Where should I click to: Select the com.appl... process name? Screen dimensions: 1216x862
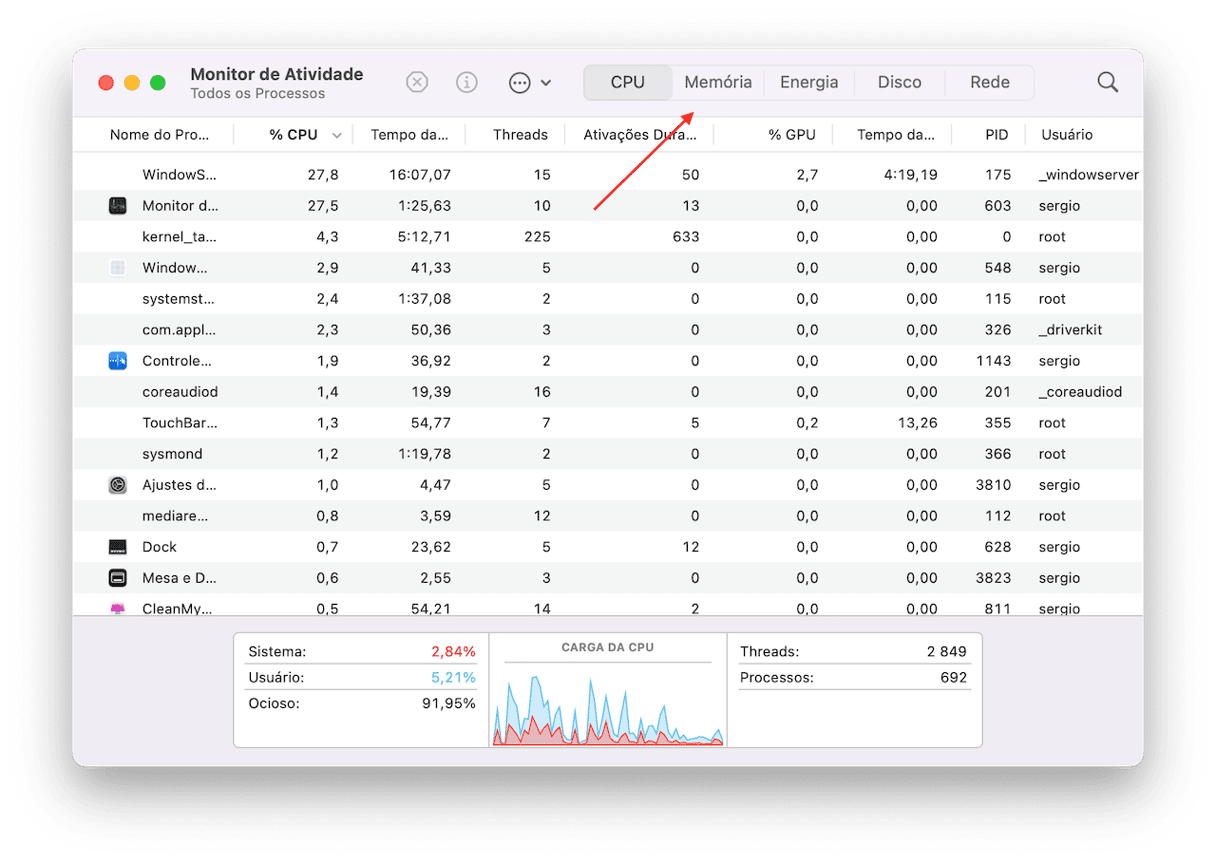179,330
